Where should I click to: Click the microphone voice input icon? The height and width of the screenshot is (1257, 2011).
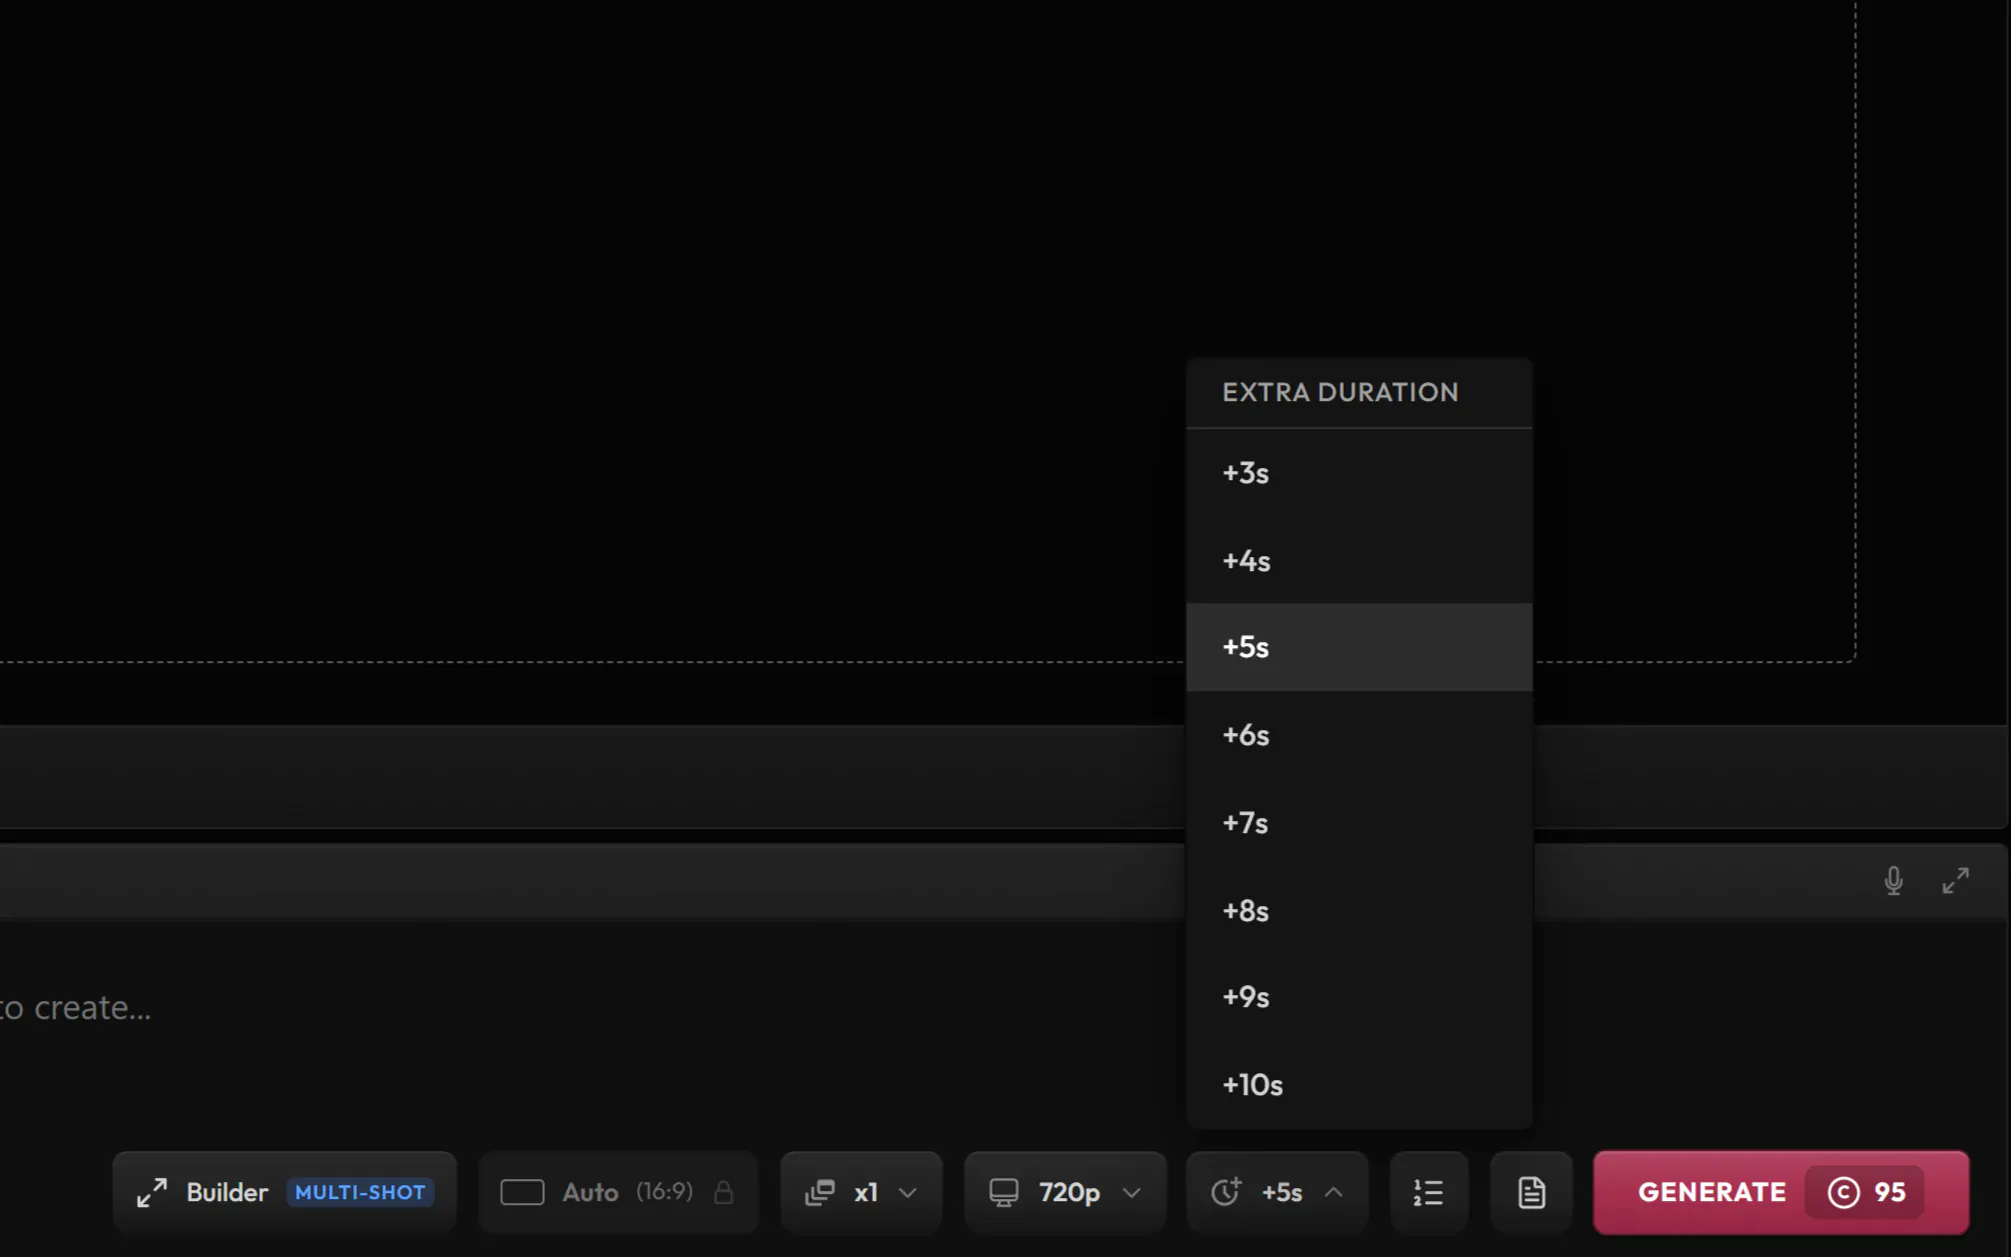[1893, 881]
